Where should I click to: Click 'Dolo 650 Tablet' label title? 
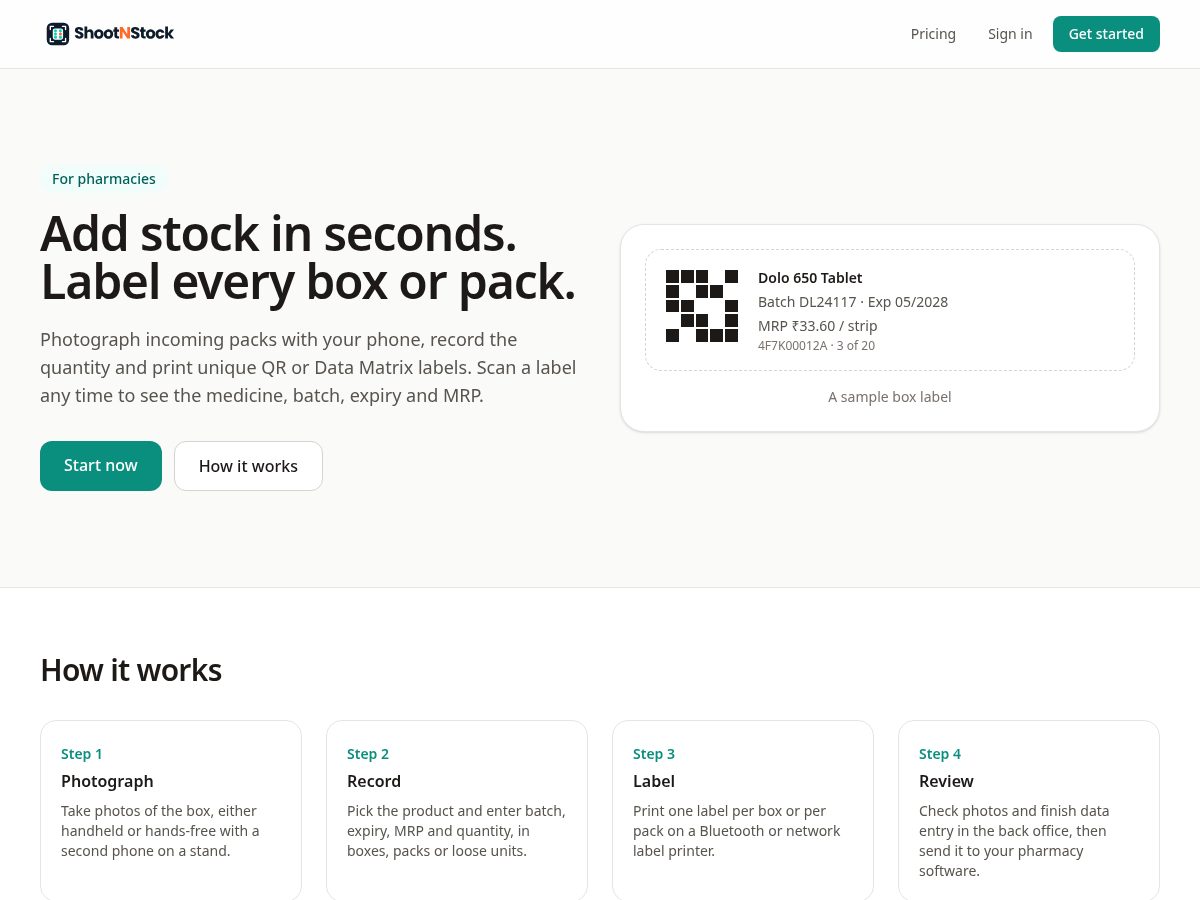point(810,278)
